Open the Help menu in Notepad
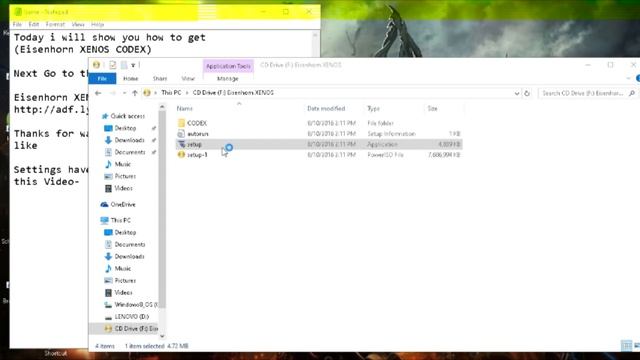 pos(98,24)
